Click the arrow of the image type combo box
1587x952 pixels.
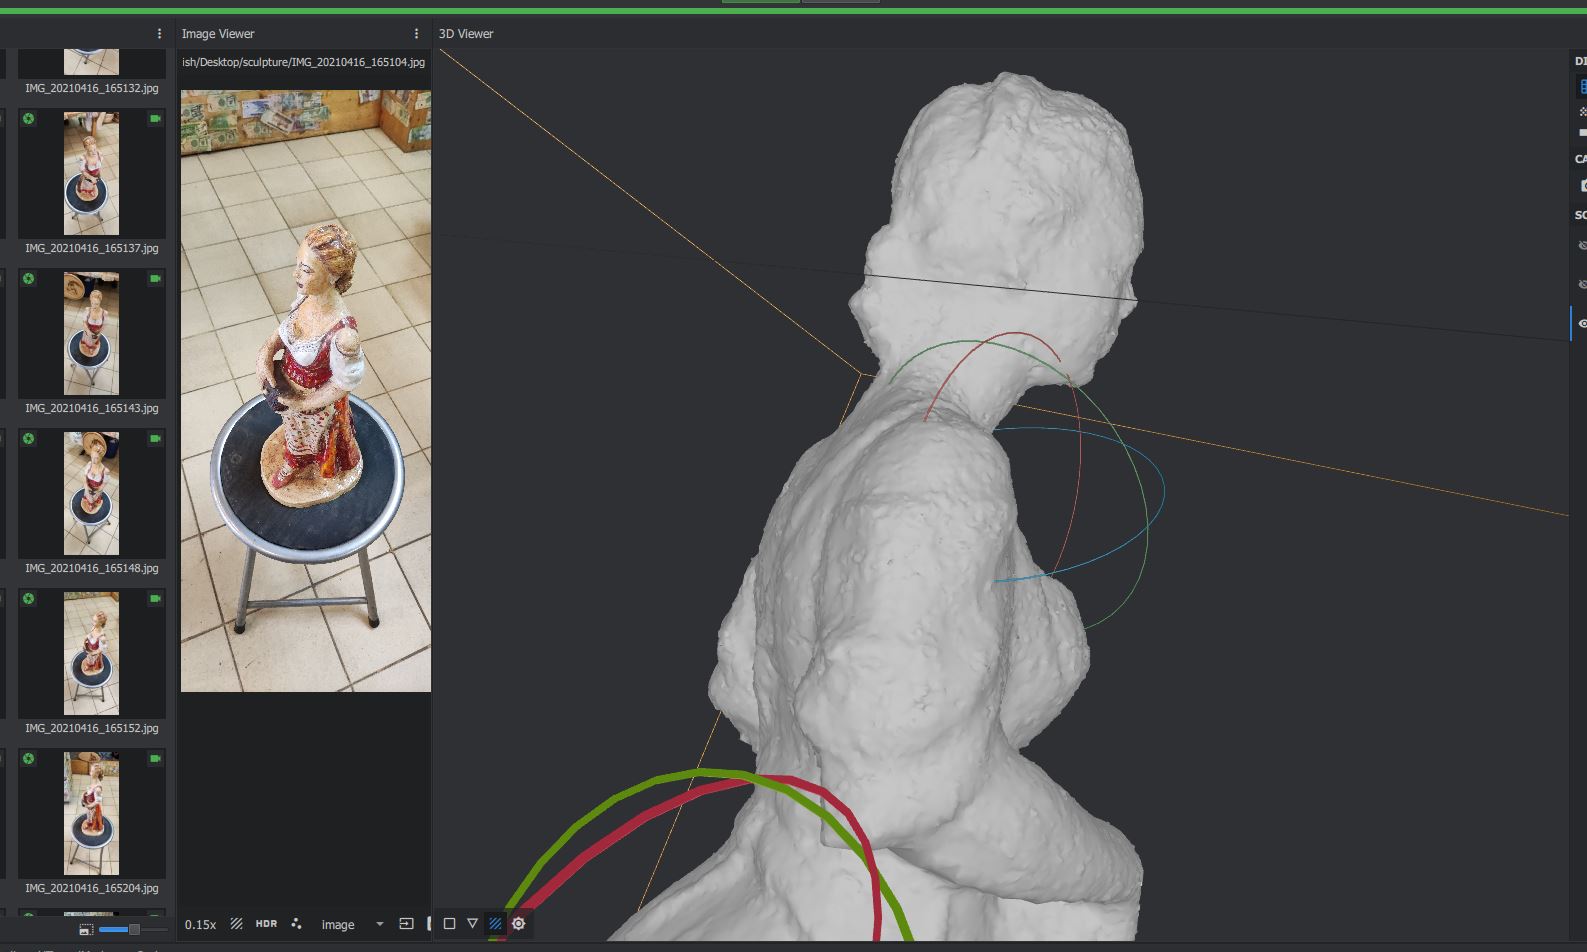[379, 924]
